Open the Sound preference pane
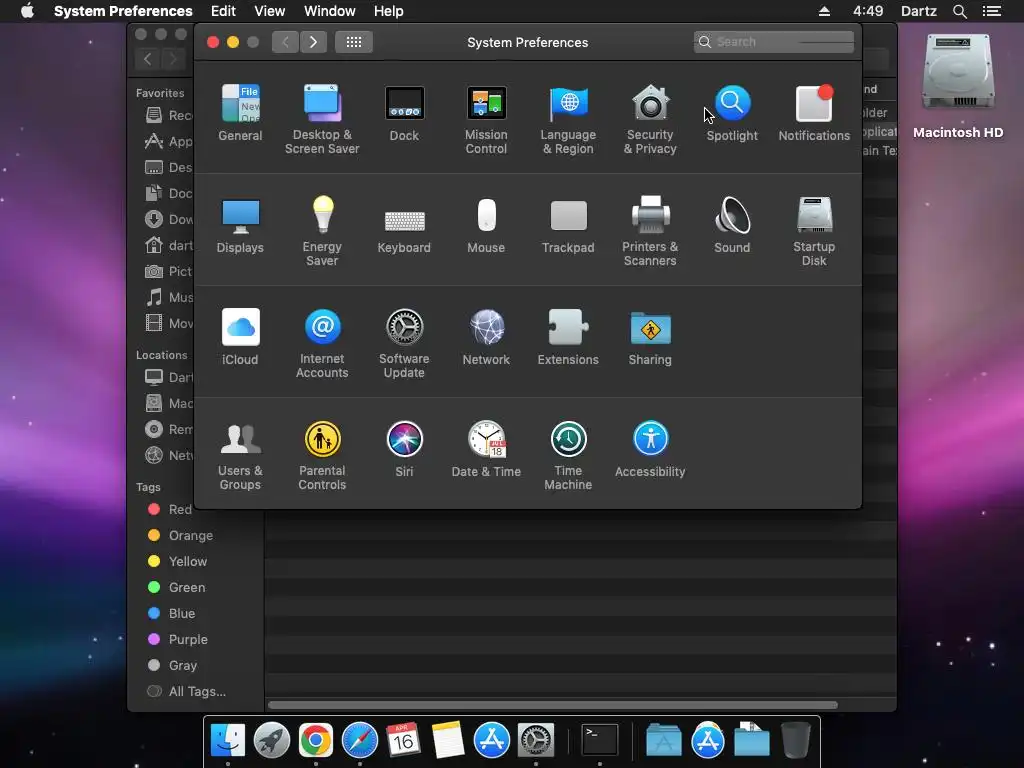Image resolution: width=1024 pixels, height=768 pixels. coord(732,225)
